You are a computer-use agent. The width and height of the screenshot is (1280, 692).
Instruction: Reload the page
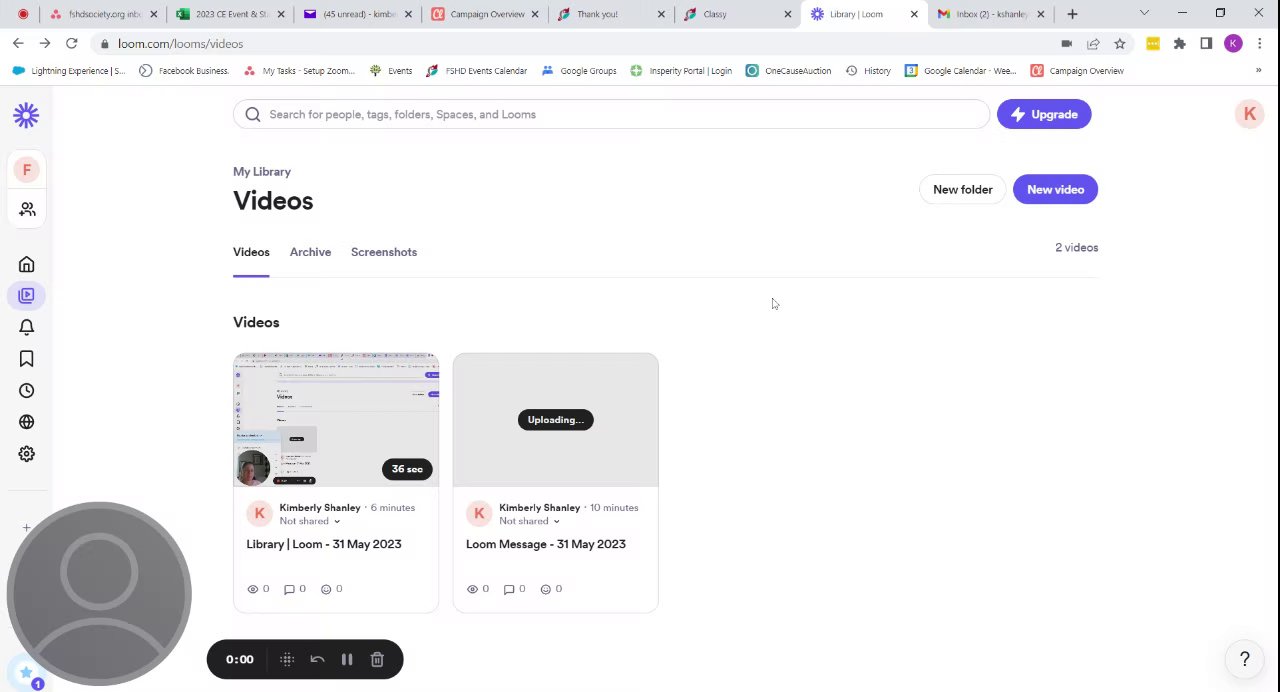point(72,44)
